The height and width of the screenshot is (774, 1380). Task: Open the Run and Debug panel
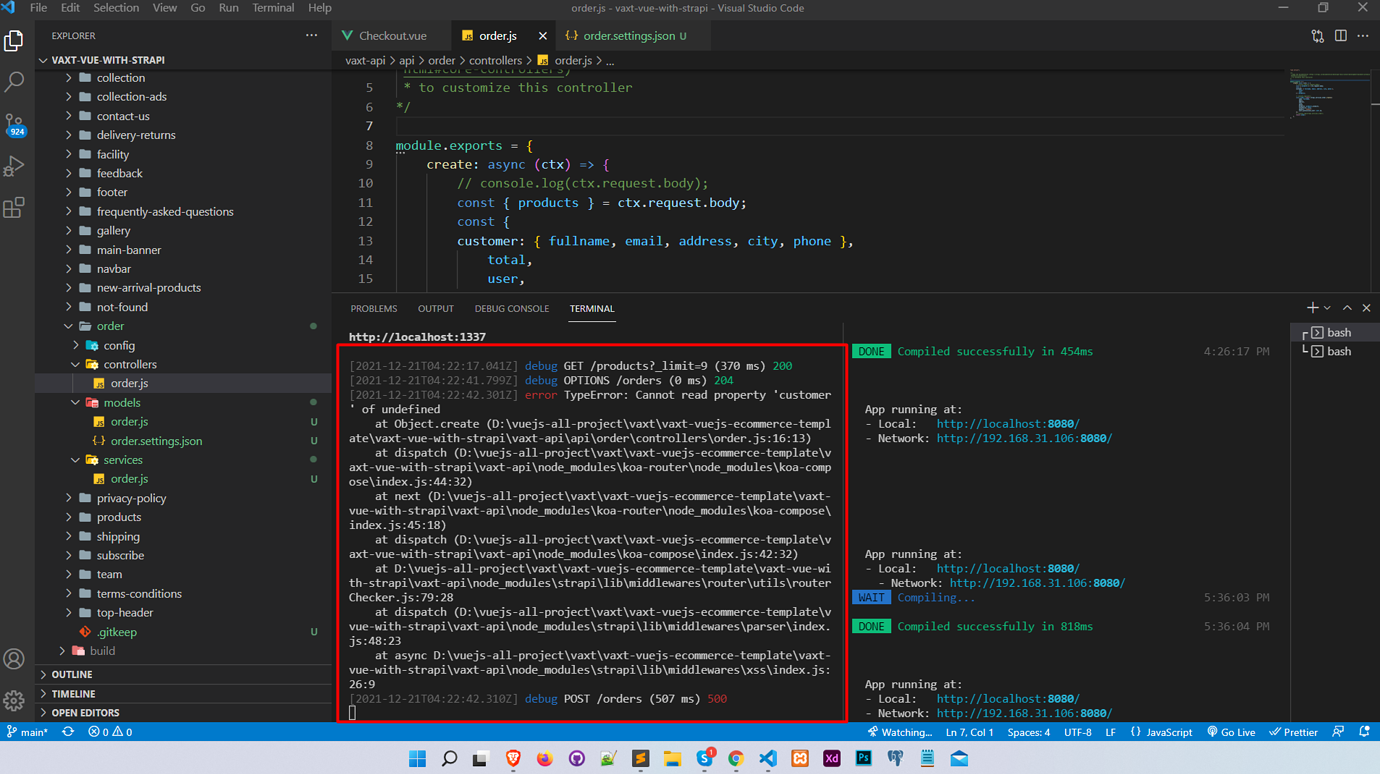tap(14, 166)
